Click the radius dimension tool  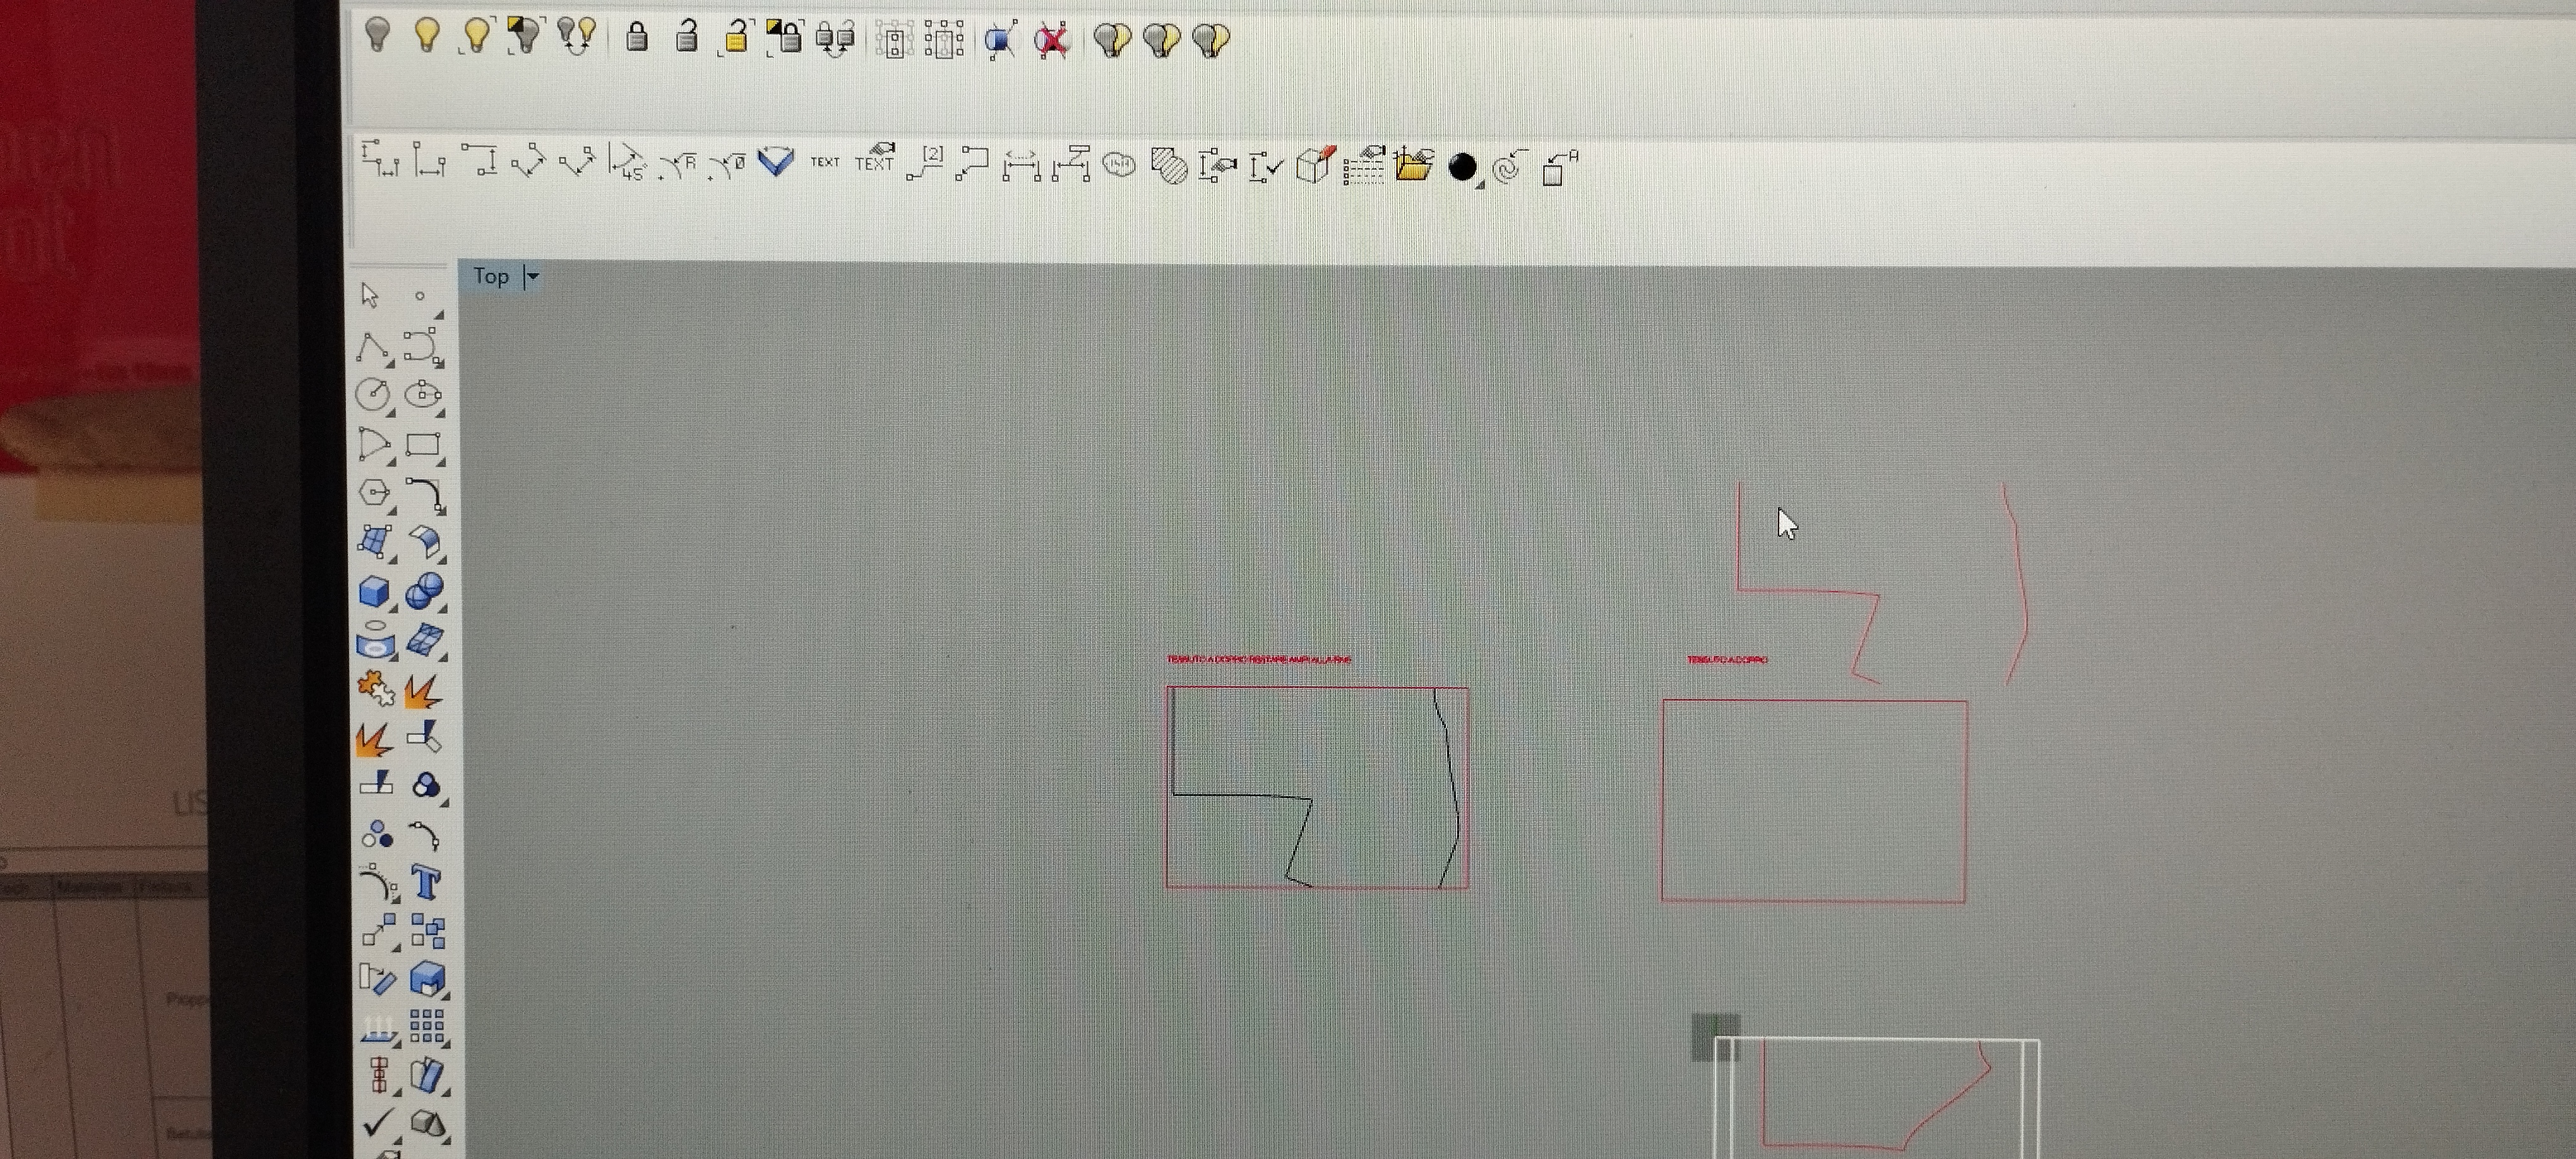click(678, 164)
